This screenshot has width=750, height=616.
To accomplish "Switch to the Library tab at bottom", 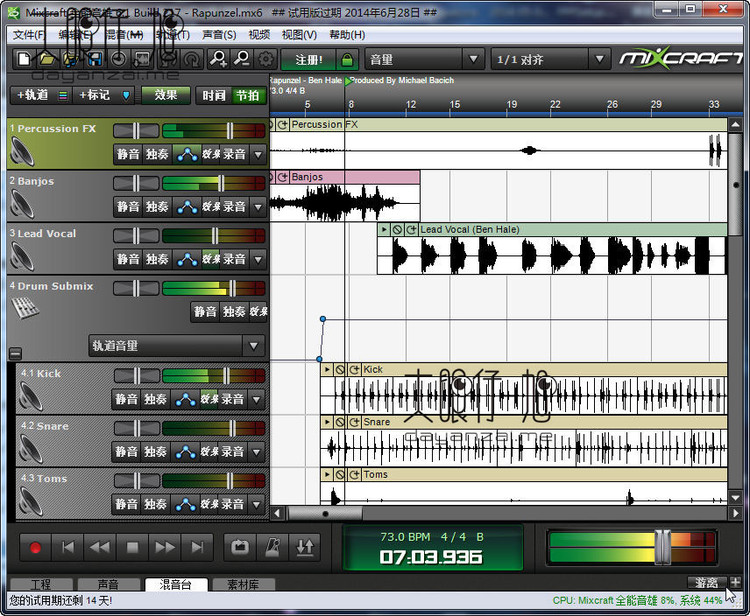I will pos(243,584).
